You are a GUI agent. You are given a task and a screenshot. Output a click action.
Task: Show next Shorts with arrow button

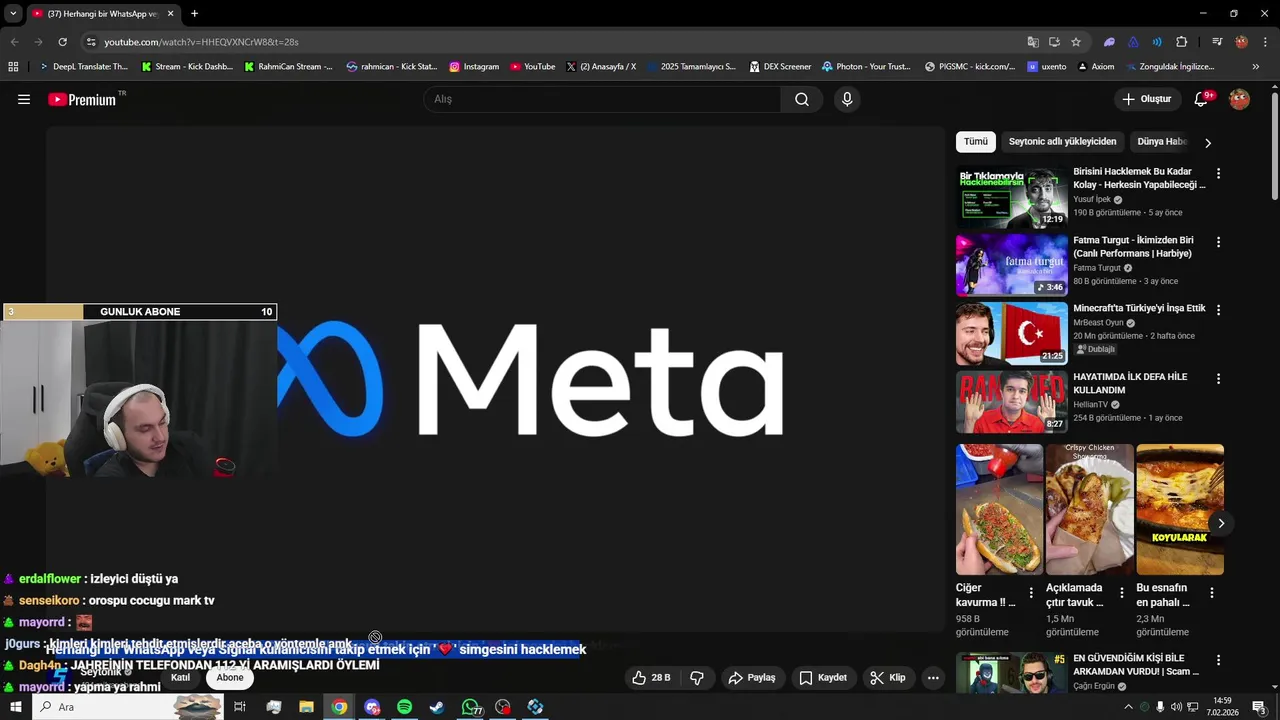point(1221,524)
